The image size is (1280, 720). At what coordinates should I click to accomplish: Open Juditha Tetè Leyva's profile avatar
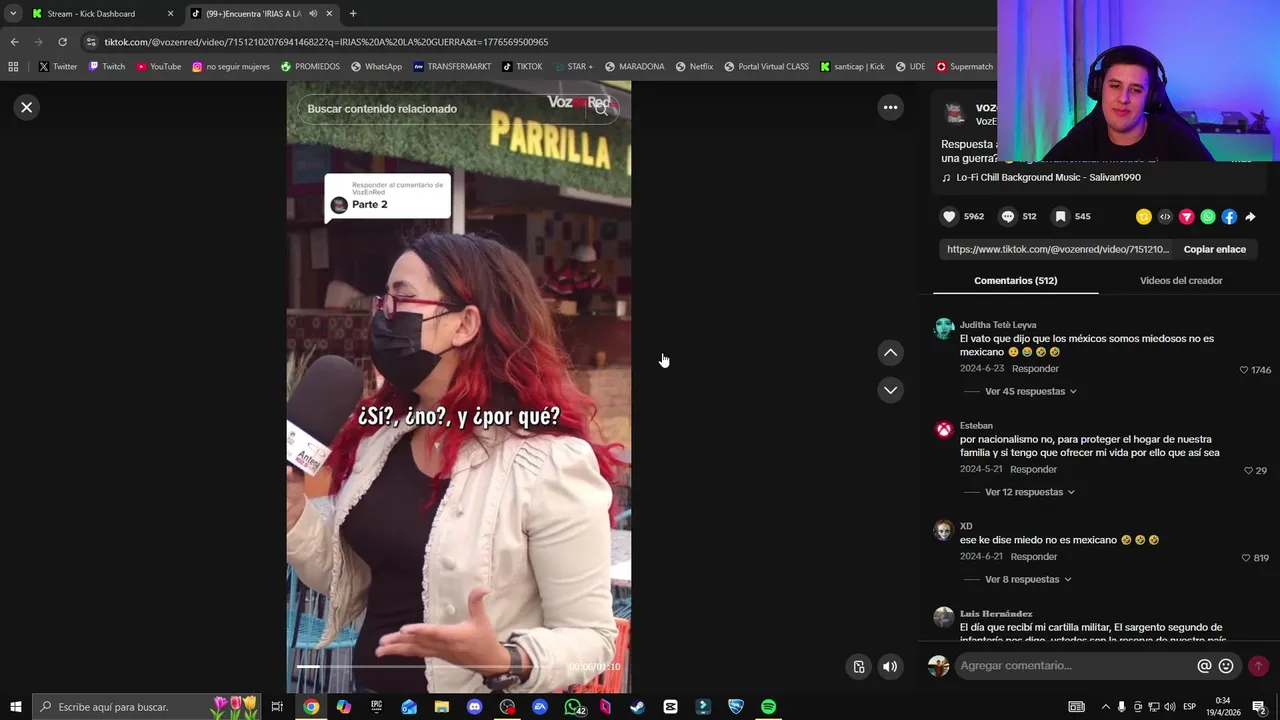click(x=943, y=329)
